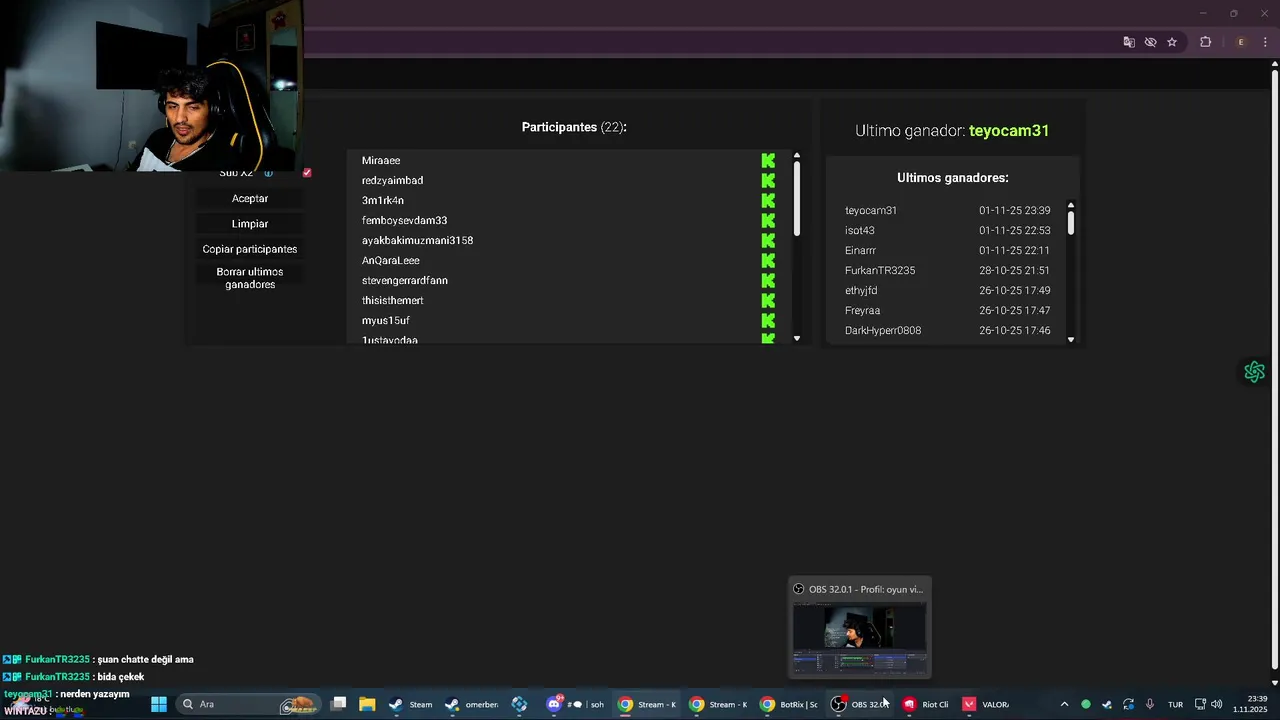Click the Kick icon beside redzyaimbad

pos(768,180)
